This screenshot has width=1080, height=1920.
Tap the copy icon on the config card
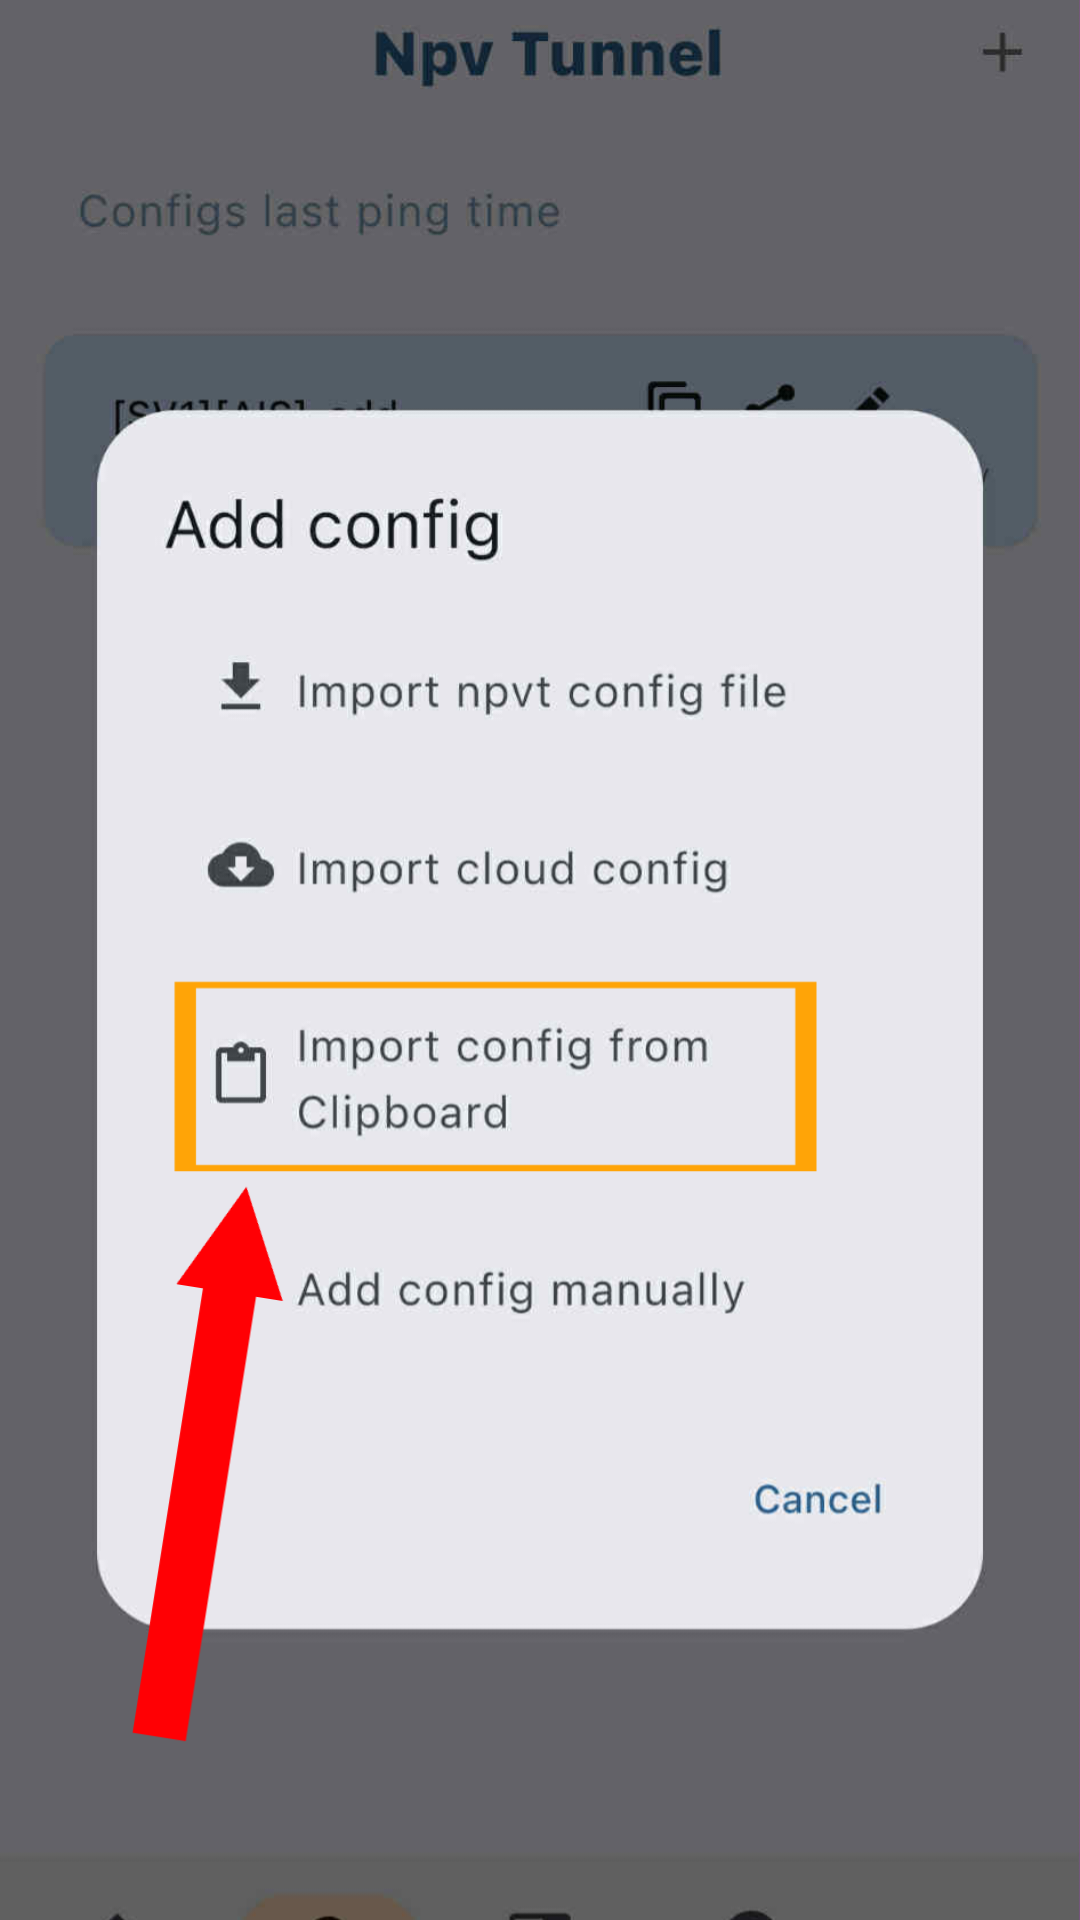tap(674, 396)
